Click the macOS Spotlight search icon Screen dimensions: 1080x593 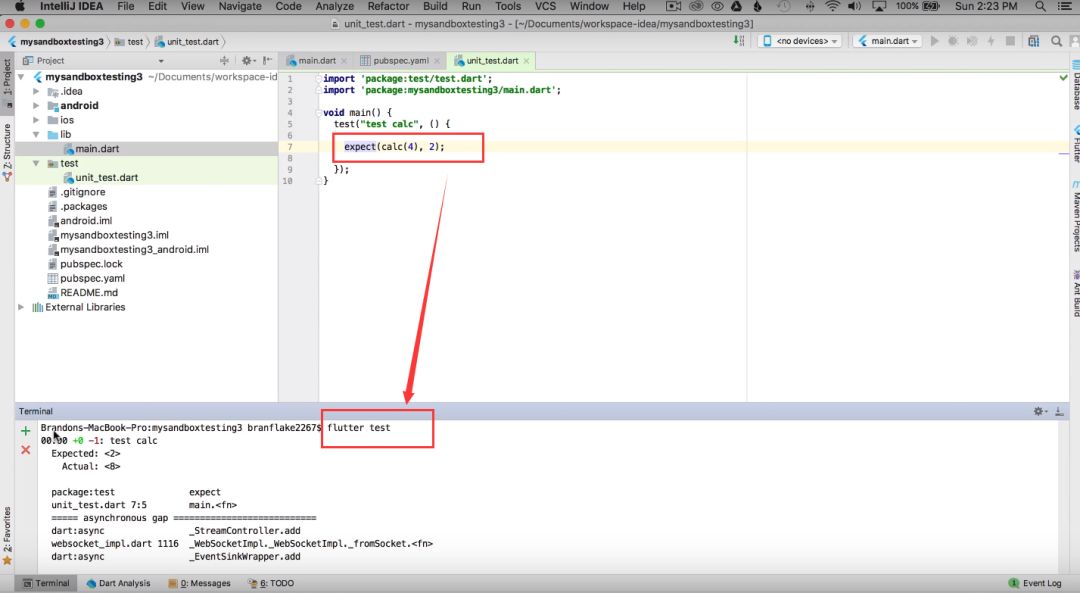point(1040,6)
